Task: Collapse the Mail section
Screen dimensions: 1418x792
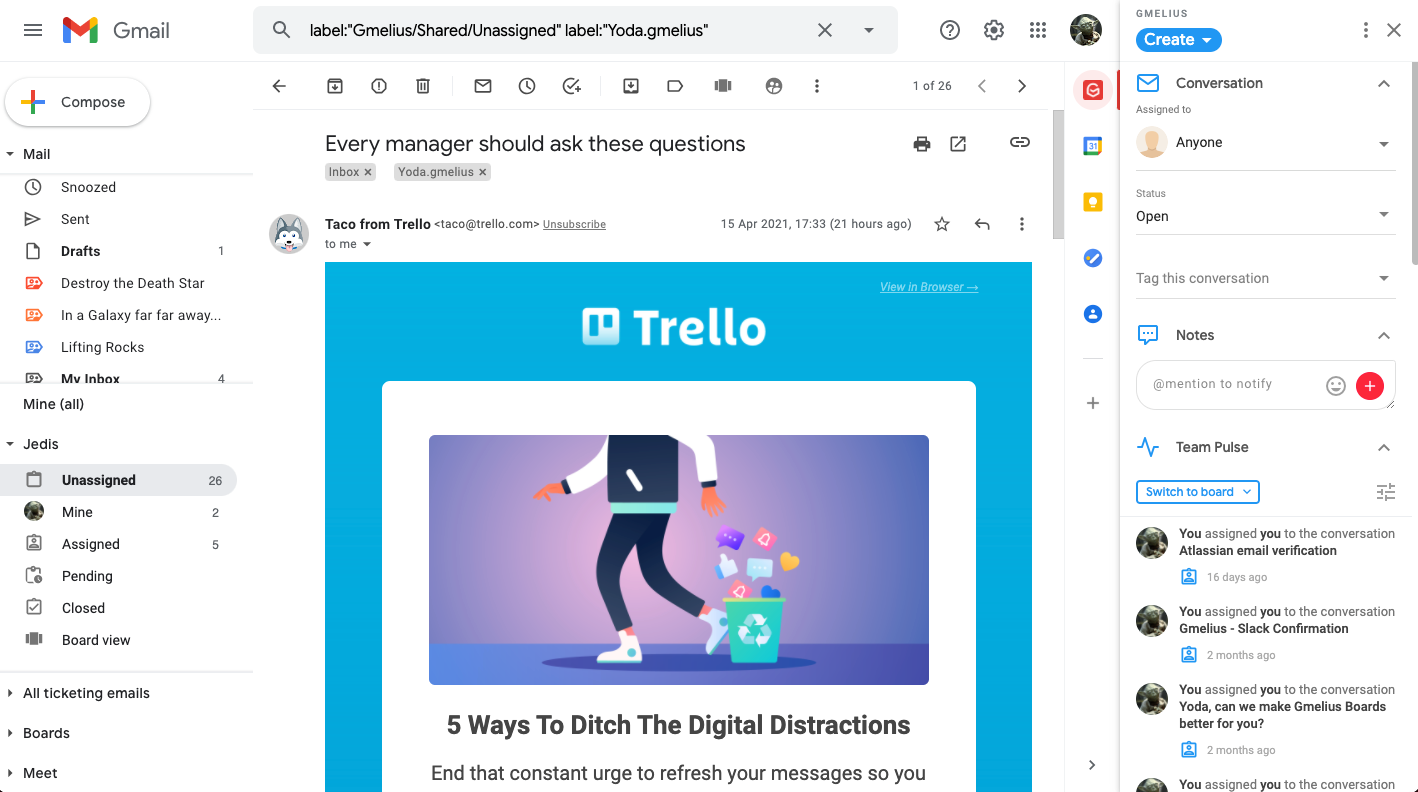Action: click(x=10, y=154)
